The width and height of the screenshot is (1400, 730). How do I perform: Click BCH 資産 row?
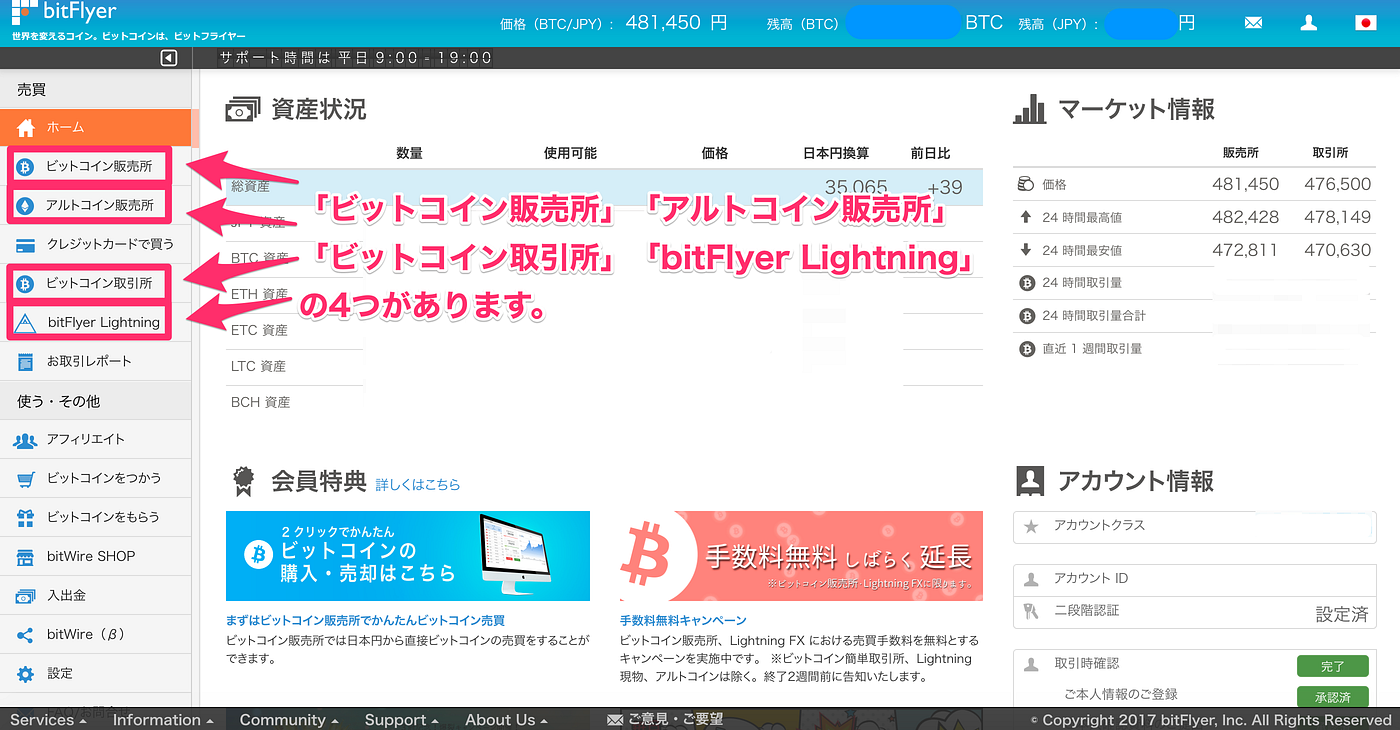click(604, 402)
